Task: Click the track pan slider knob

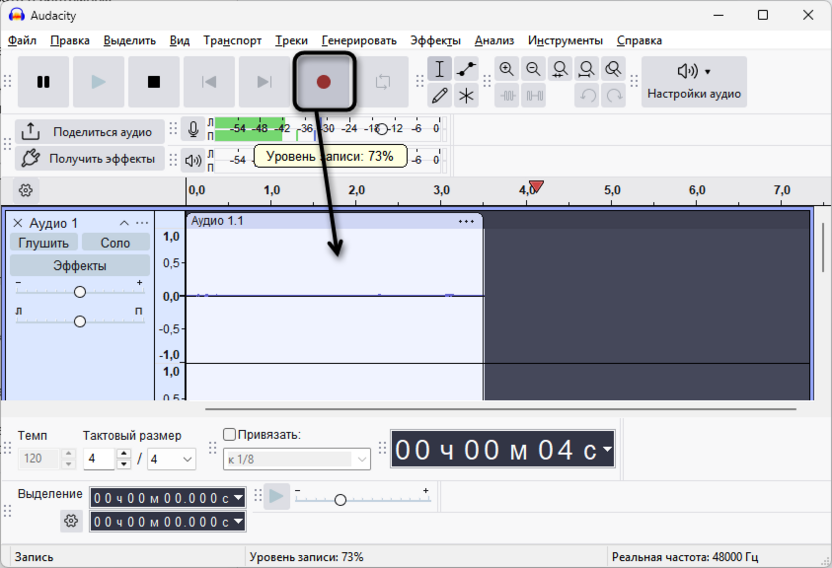Action: pos(80,321)
